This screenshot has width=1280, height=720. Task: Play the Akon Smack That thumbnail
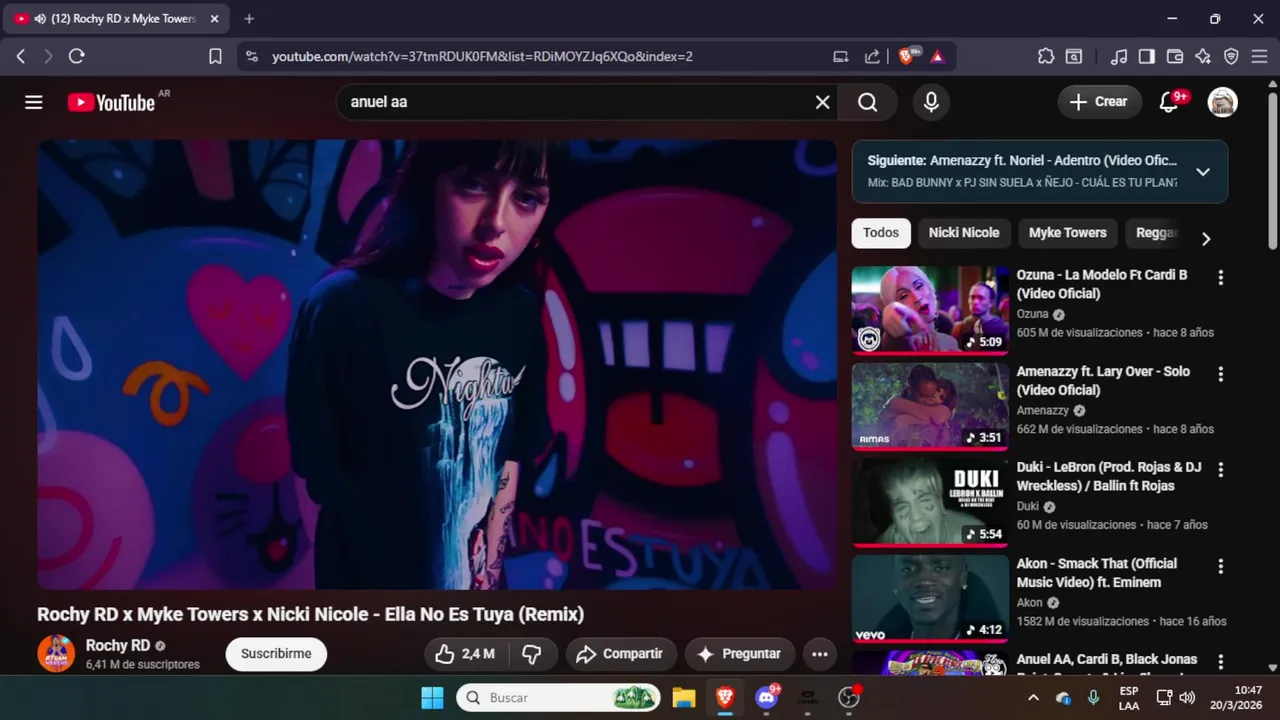click(x=930, y=598)
